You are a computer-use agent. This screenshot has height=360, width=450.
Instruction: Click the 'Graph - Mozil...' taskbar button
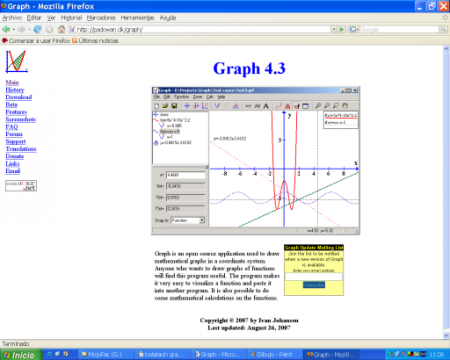click(x=331, y=355)
